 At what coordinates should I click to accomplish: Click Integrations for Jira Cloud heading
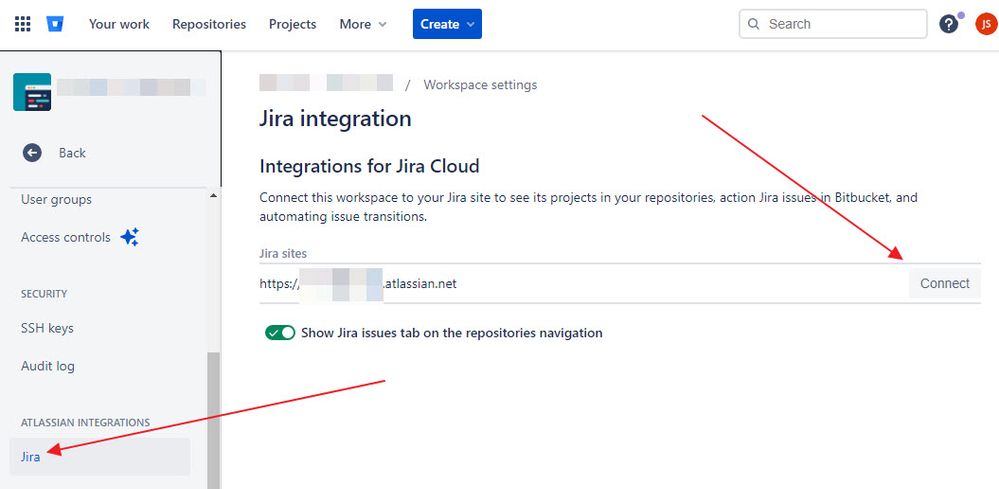(369, 166)
